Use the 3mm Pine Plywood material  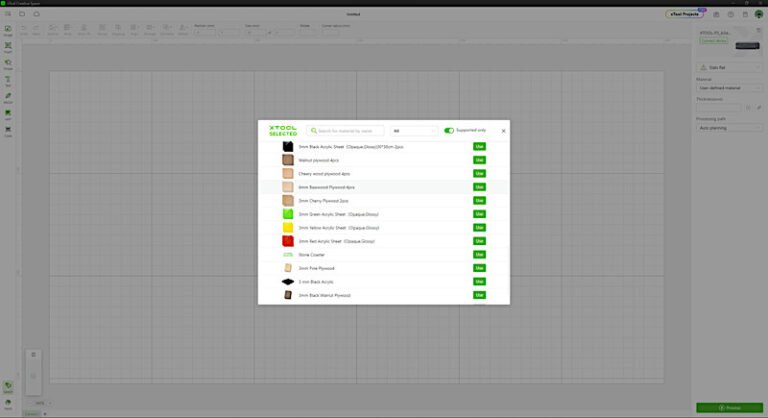(x=479, y=268)
